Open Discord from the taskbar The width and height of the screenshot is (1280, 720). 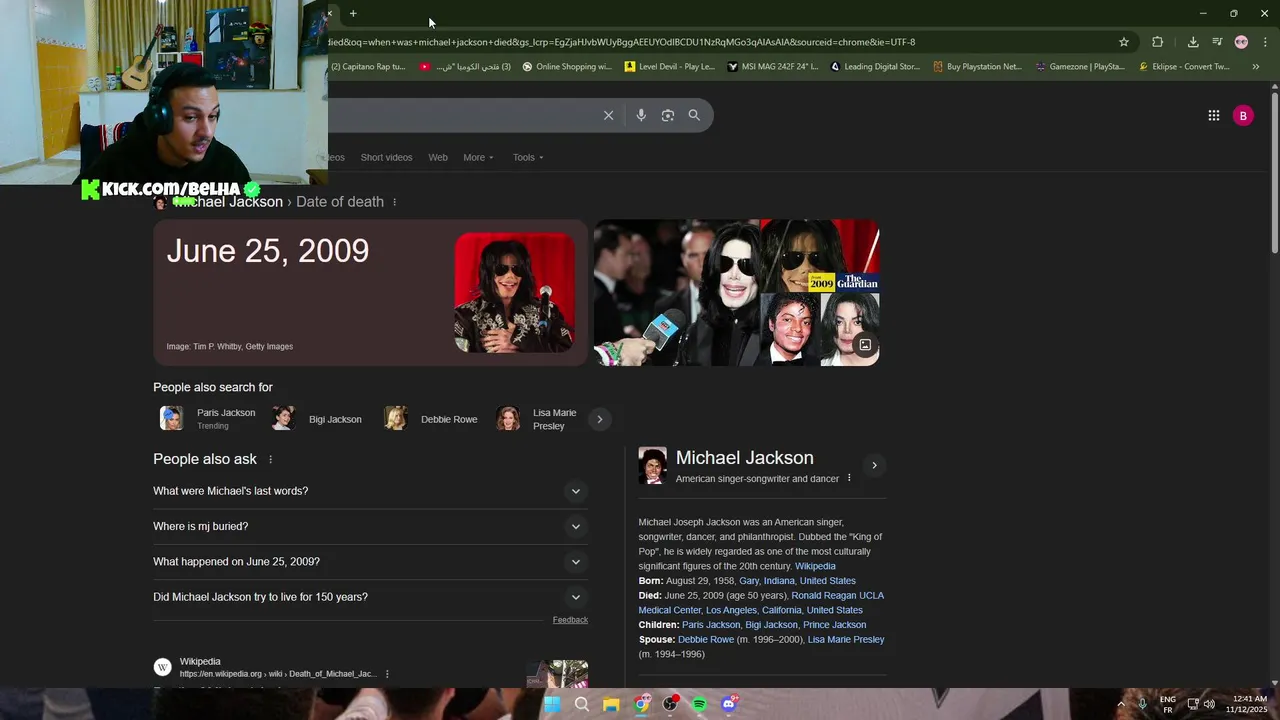729,704
